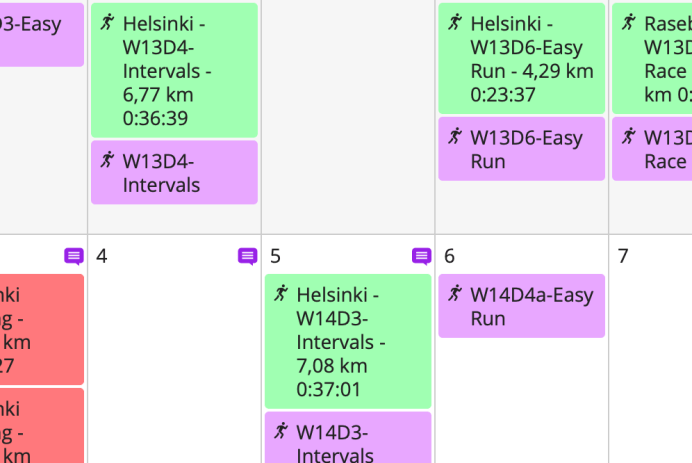
Task: Open the red activity card at left edge
Action: click(x=40, y=330)
